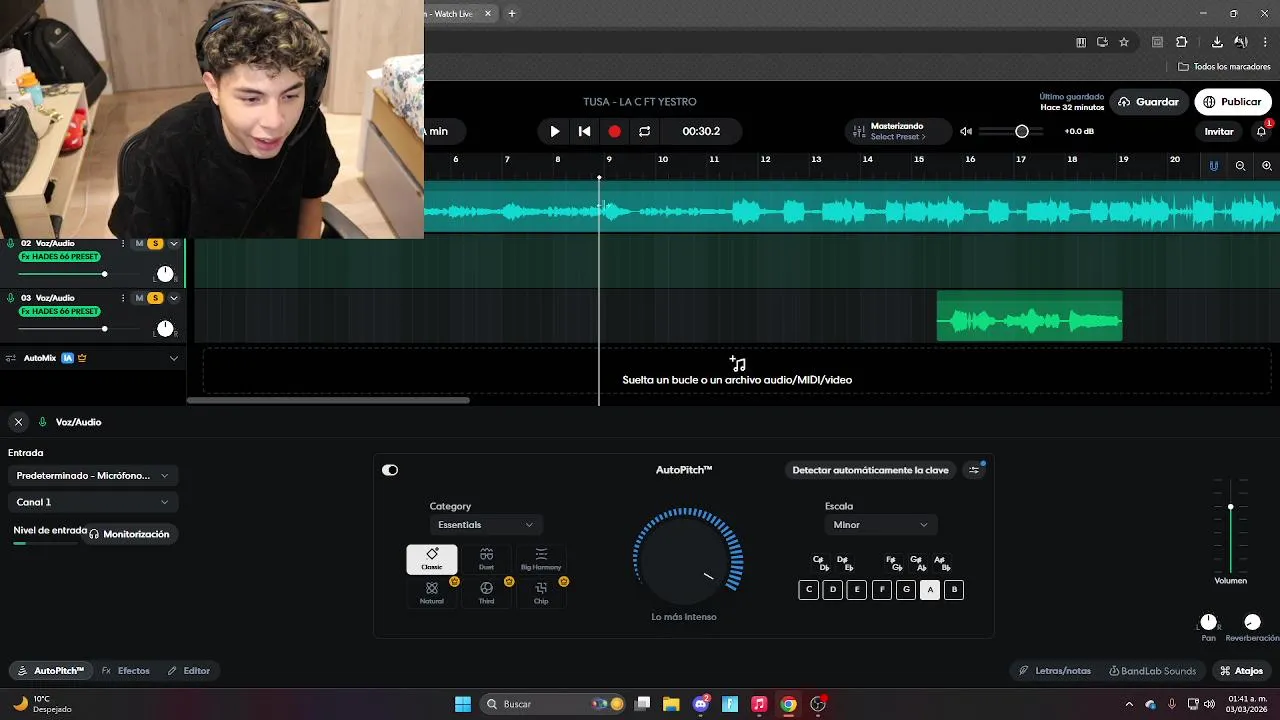The width and height of the screenshot is (1280, 720).
Task: Select the Third AutoPitch preset
Action: point(486,593)
